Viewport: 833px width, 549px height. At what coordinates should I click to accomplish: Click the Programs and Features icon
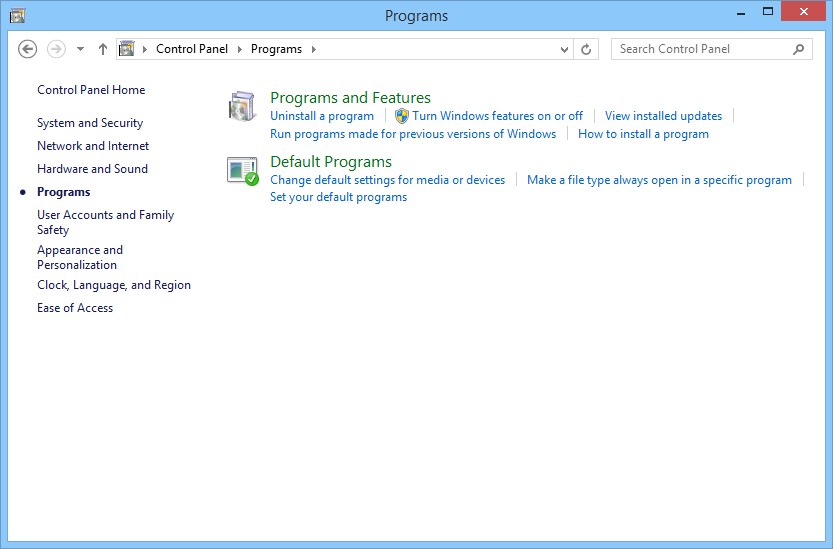click(243, 106)
